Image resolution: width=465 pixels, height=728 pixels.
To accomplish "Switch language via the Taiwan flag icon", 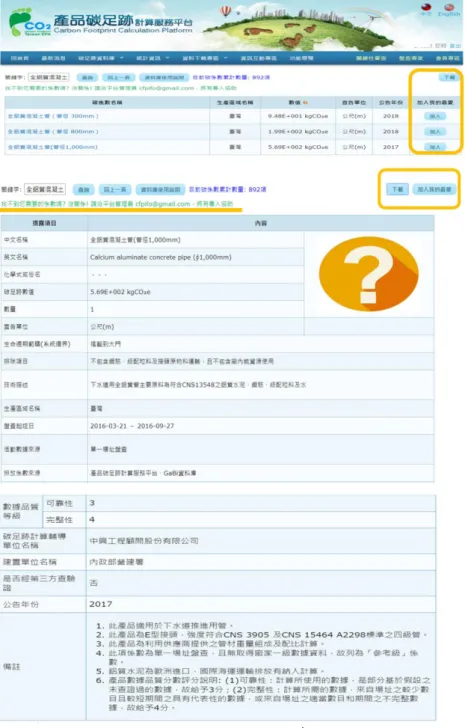I will pos(426,9).
